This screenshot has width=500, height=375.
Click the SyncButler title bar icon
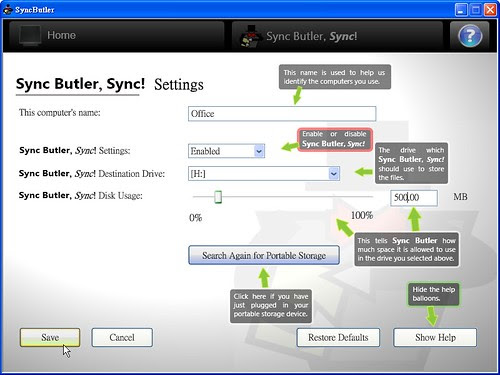[x=7, y=10]
